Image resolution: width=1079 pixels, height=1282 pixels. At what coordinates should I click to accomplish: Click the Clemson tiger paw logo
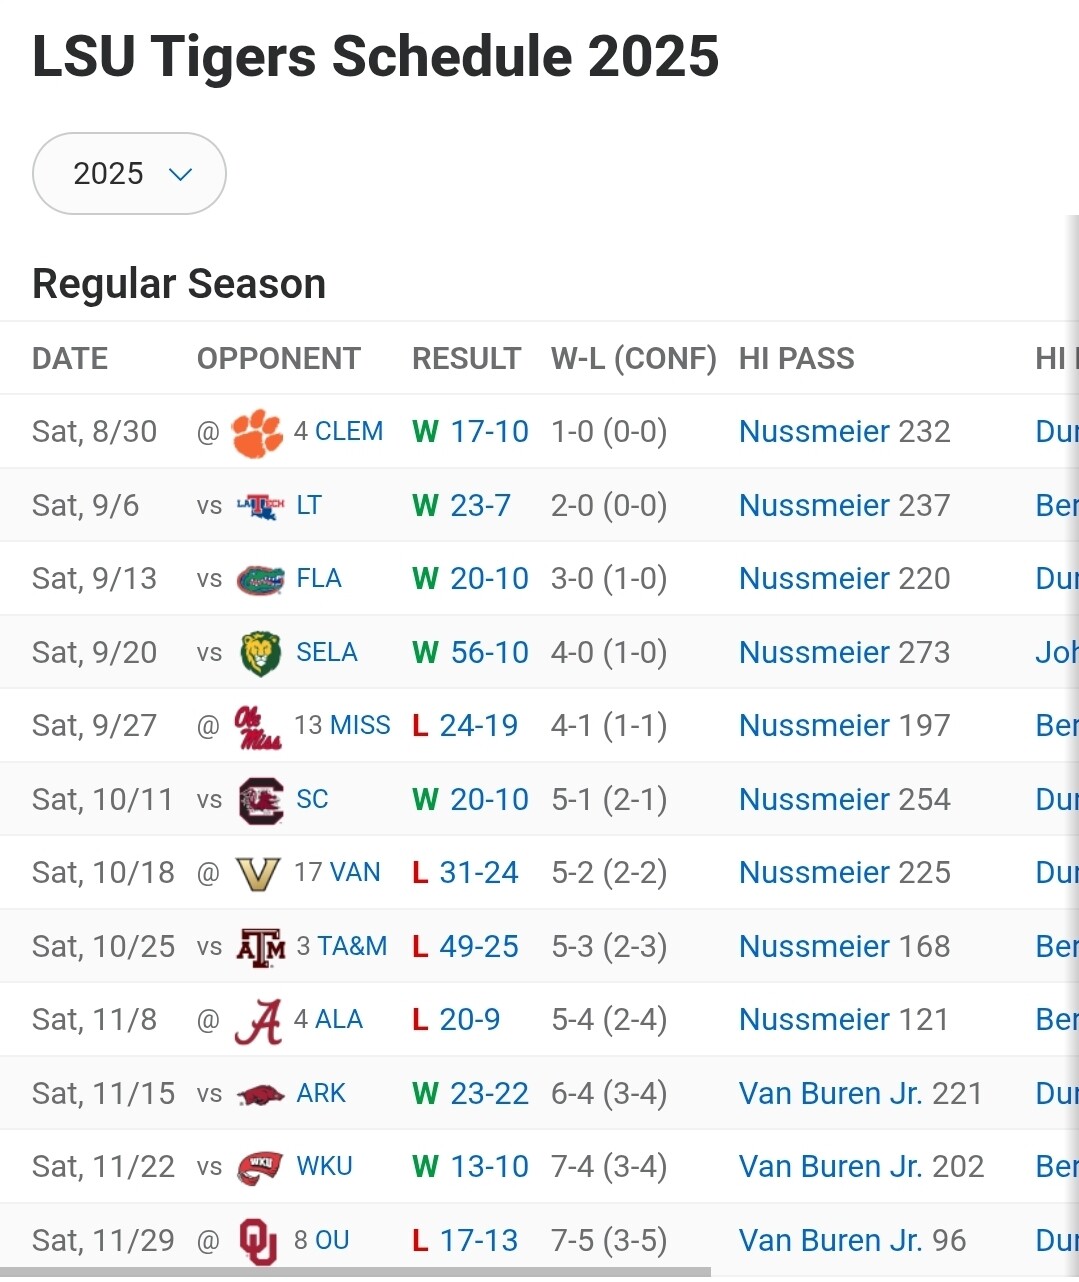[257, 432]
